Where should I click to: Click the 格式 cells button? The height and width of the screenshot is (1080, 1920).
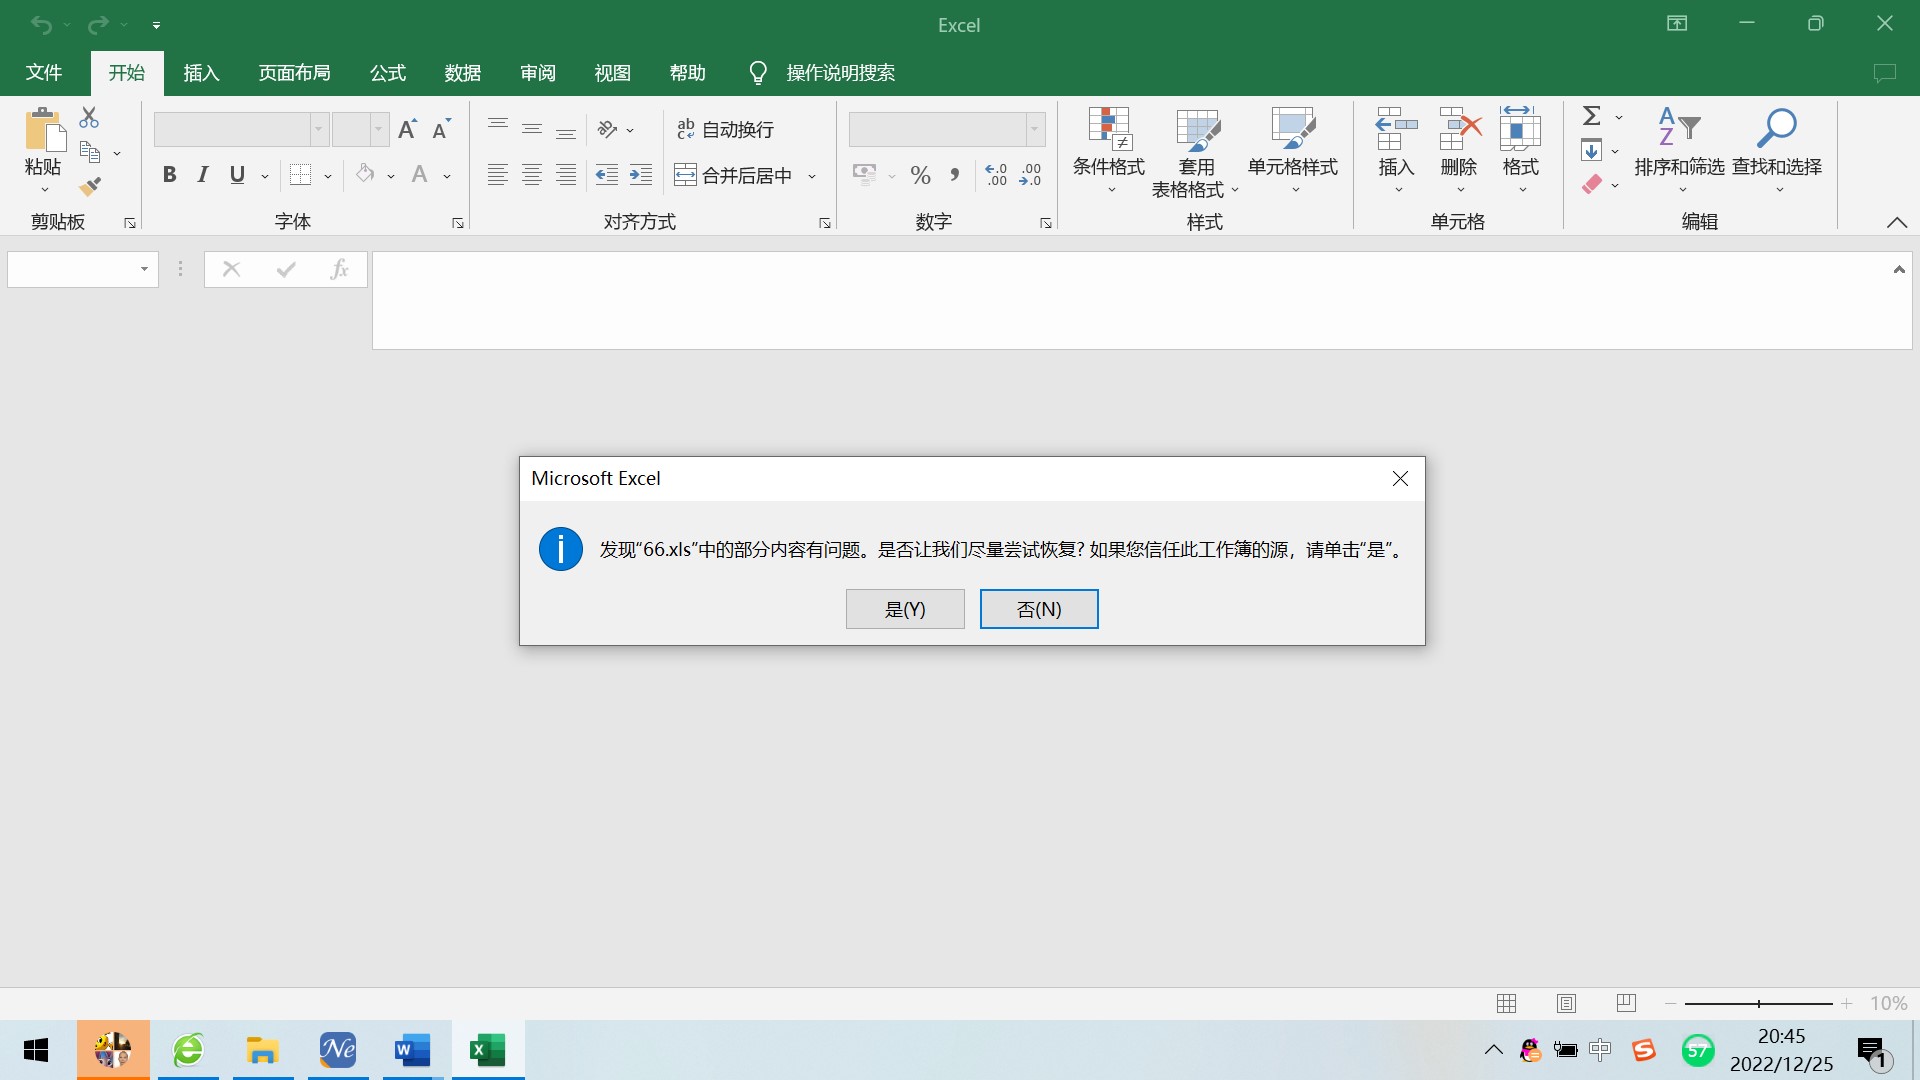click(1520, 151)
